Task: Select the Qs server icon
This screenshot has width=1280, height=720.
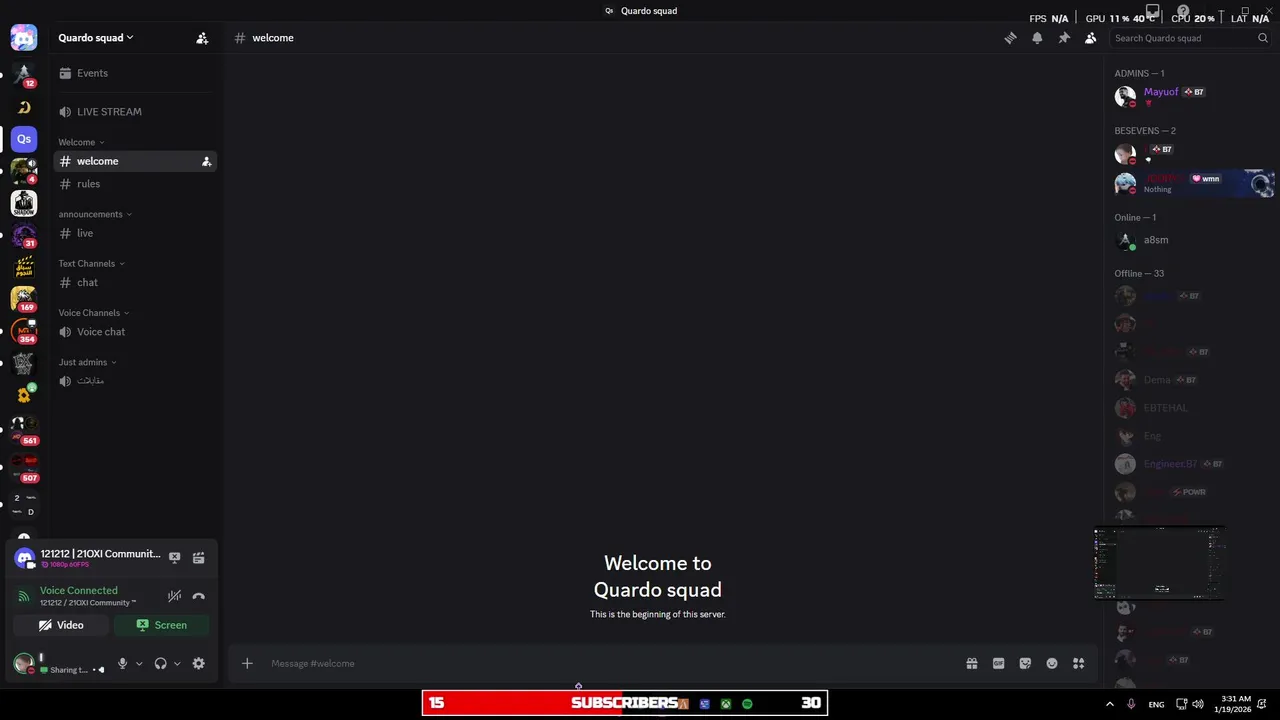Action: click(x=24, y=139)
